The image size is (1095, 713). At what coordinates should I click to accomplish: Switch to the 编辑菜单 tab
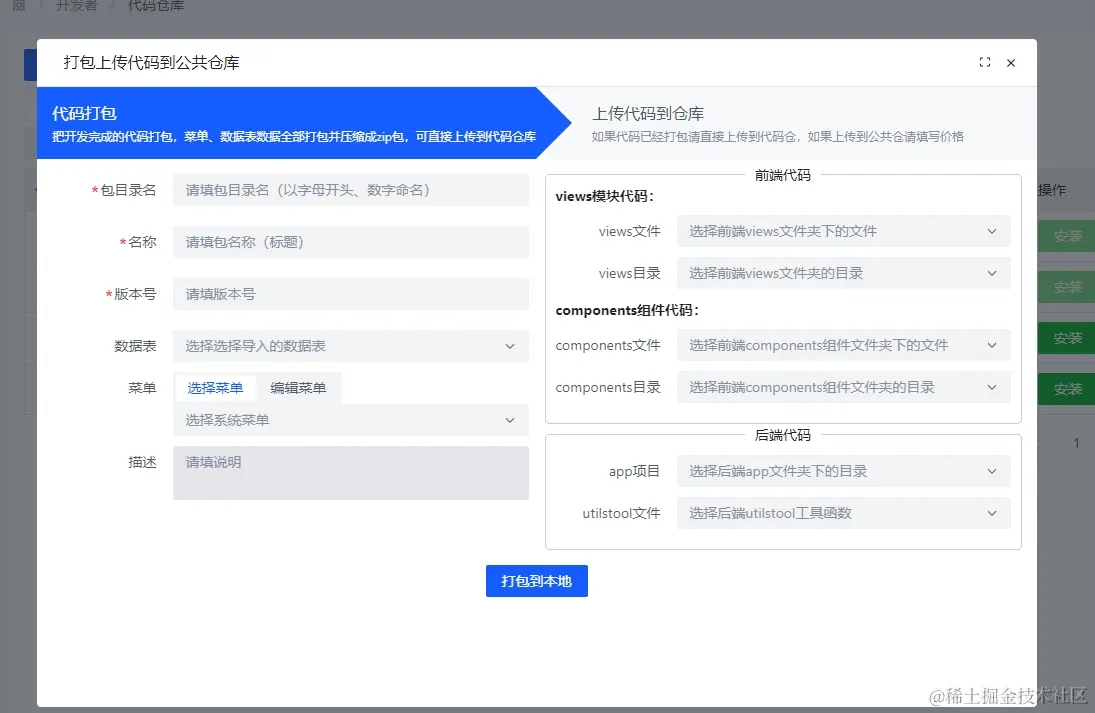298,388
